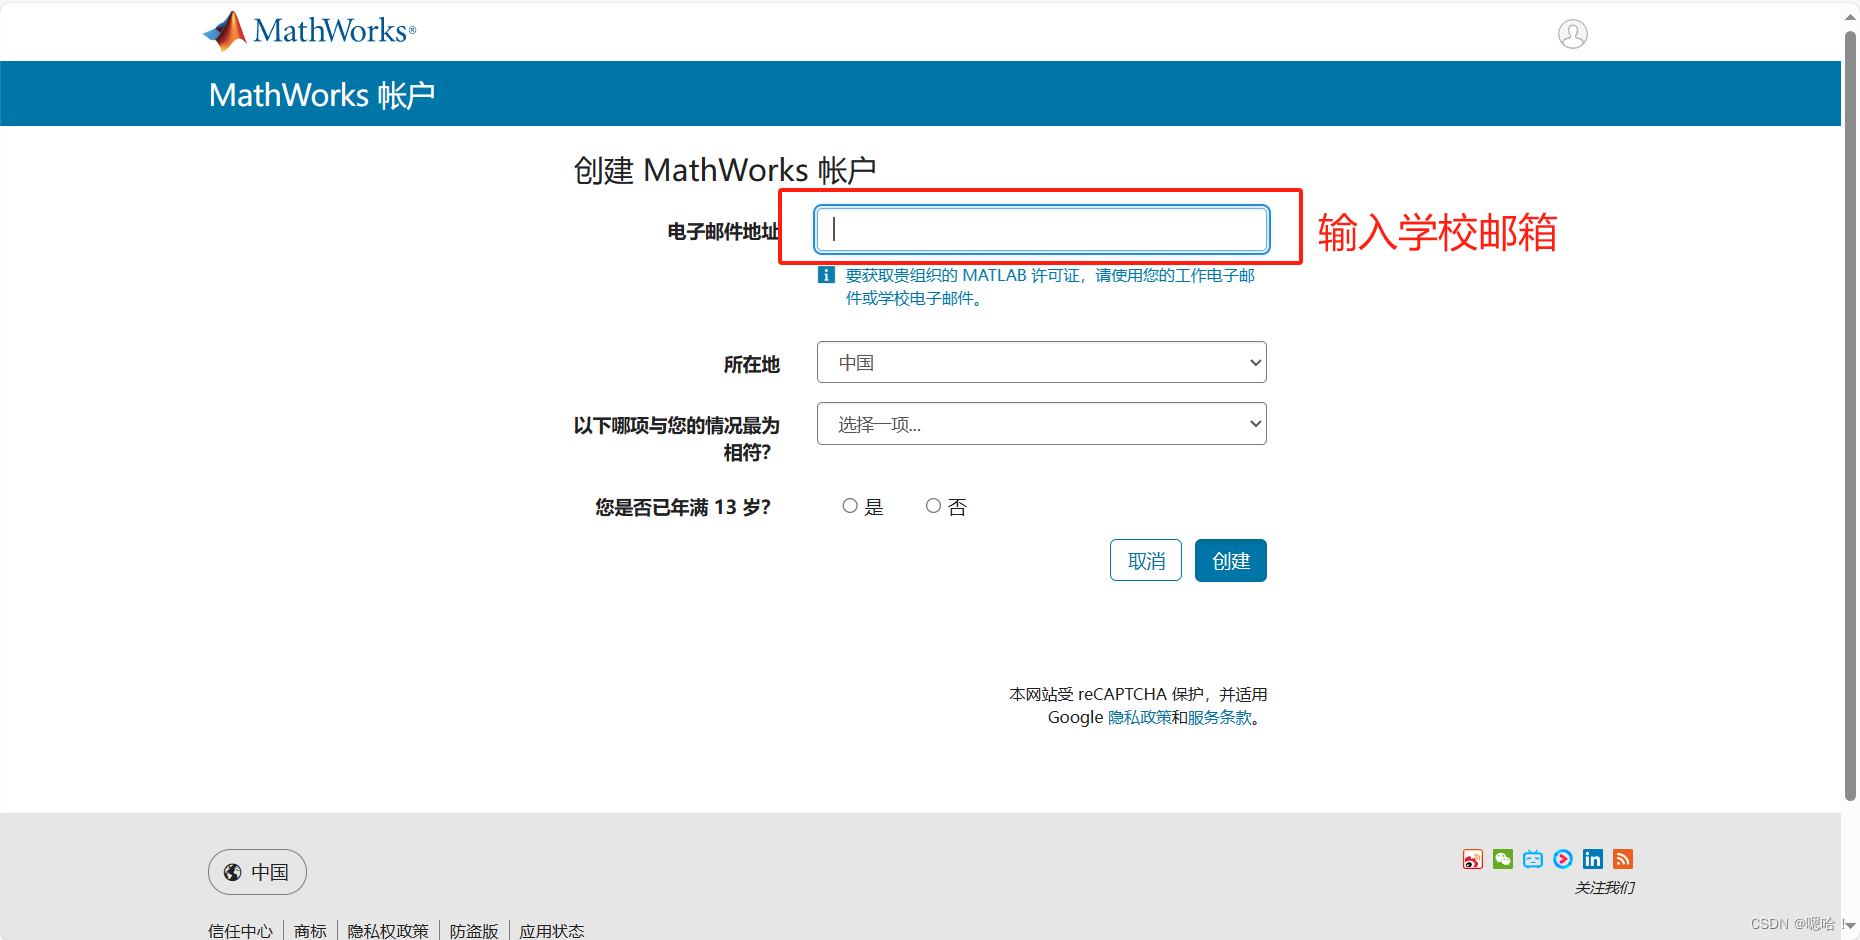Open the account profile icon

[1572, 33]
